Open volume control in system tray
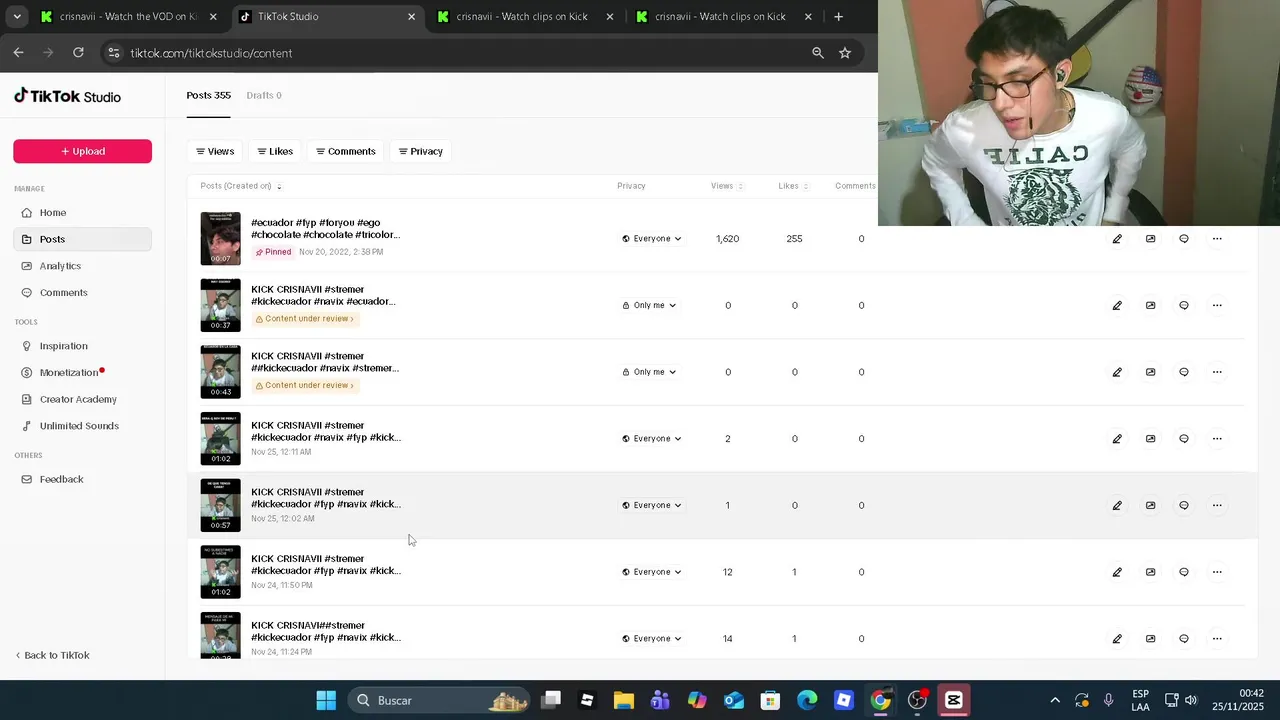 (x=1191, y=700)
